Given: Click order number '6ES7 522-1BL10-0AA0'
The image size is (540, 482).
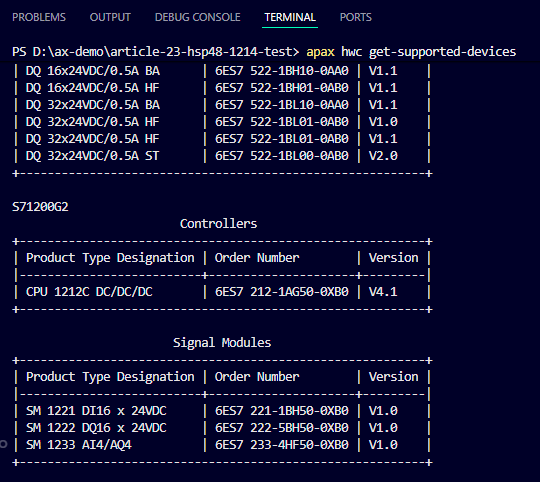Looking at the screenshot, I should coord(282,105).
